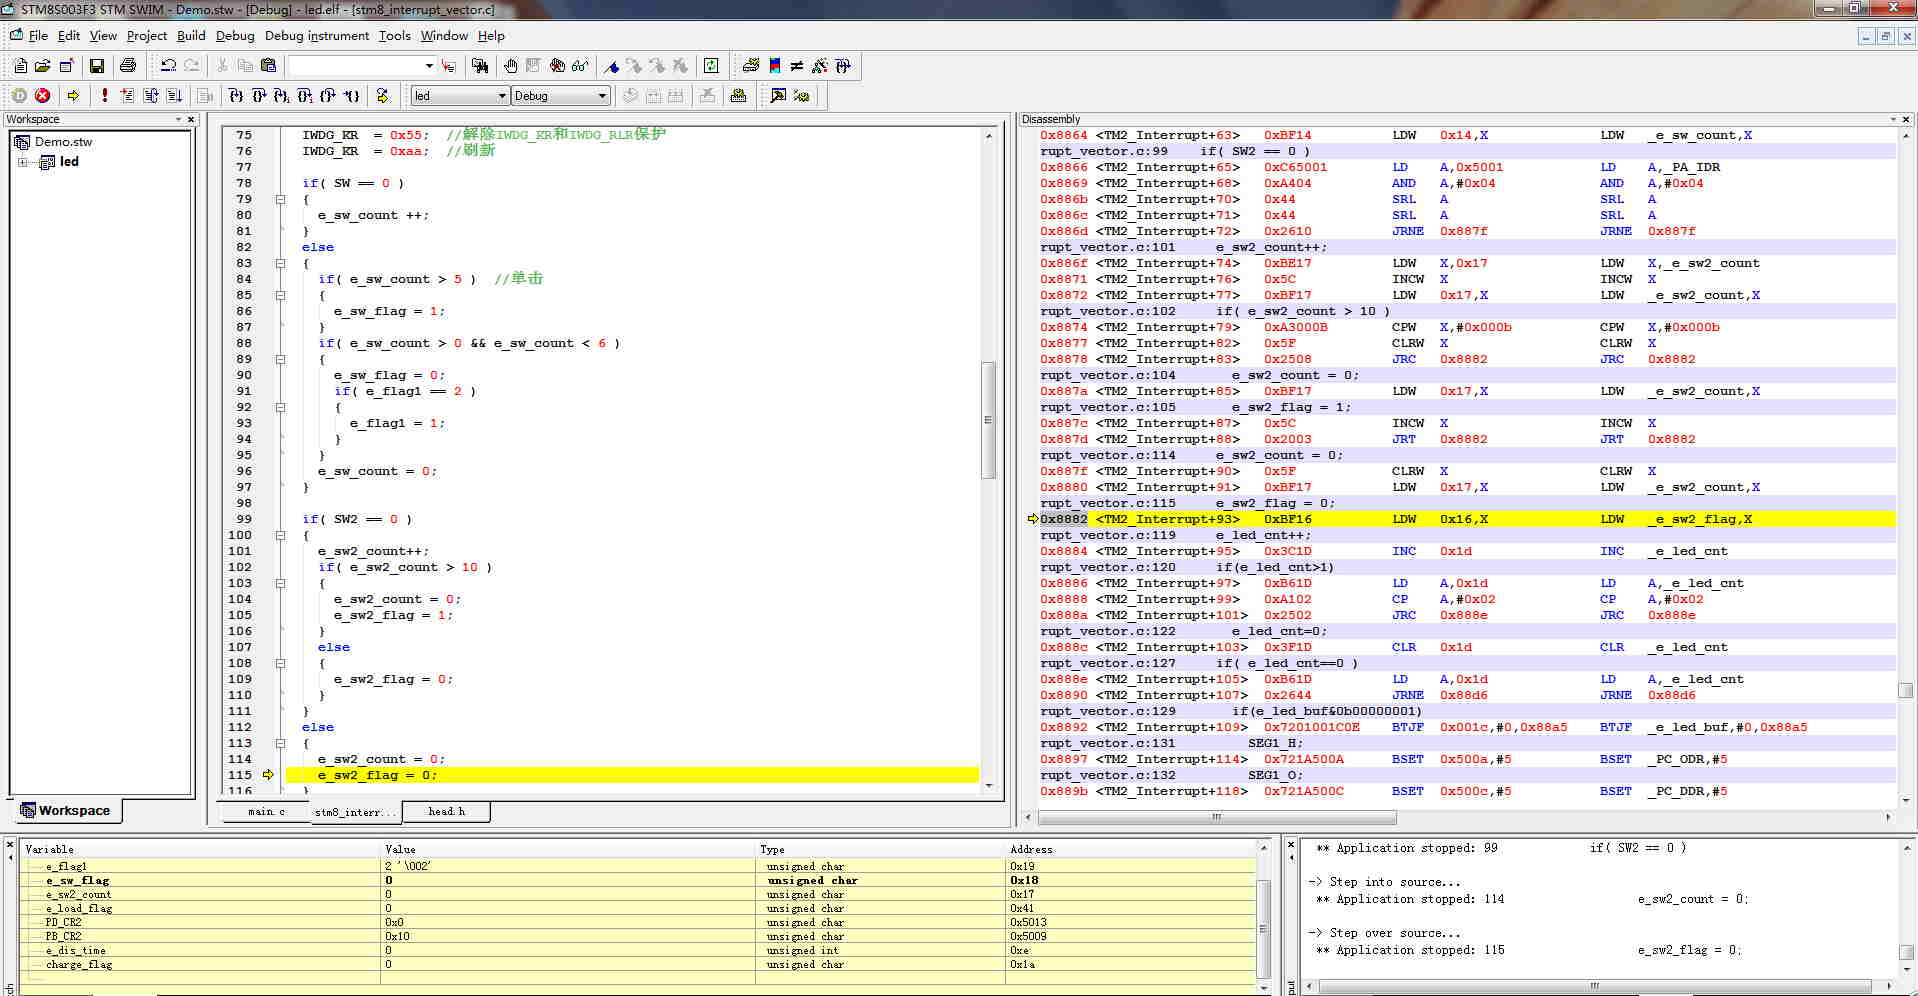
Task: Open the Debug instrument menu
Action: click(x=317, y=36)
